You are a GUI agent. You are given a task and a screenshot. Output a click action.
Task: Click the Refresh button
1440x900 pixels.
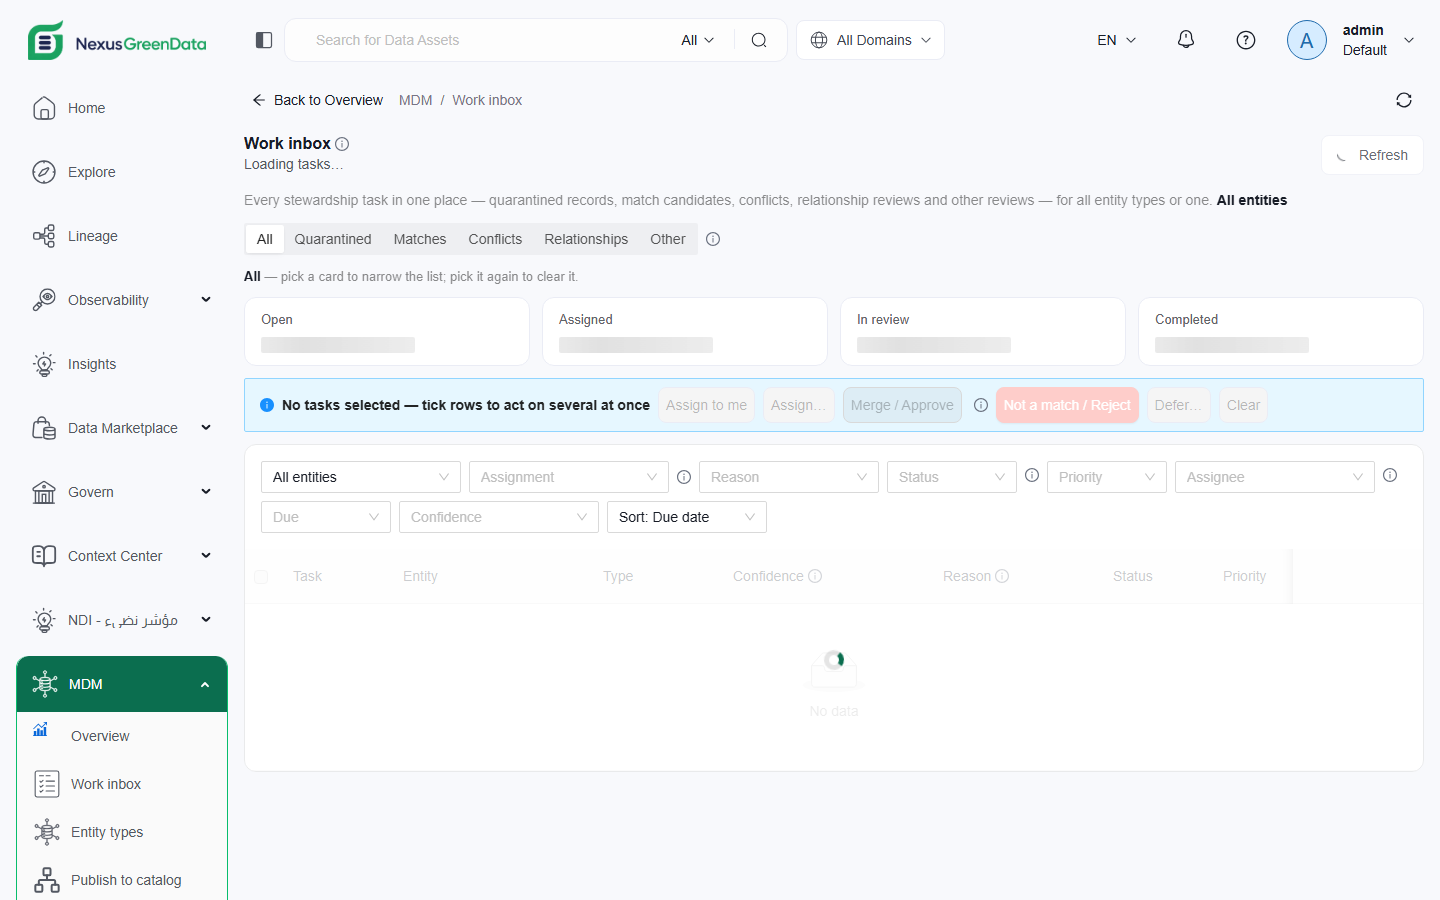coord(1372,155)
